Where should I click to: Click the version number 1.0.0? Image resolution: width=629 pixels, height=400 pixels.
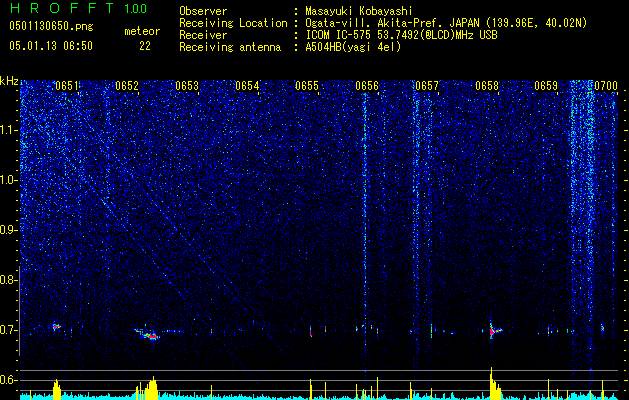136,9
